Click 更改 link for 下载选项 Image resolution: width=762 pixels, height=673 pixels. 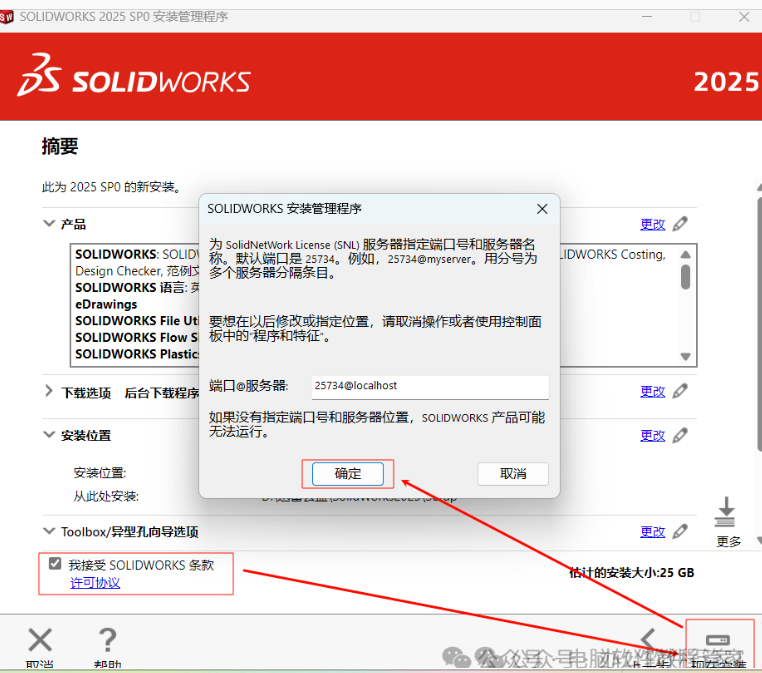(x=652, y=392)
